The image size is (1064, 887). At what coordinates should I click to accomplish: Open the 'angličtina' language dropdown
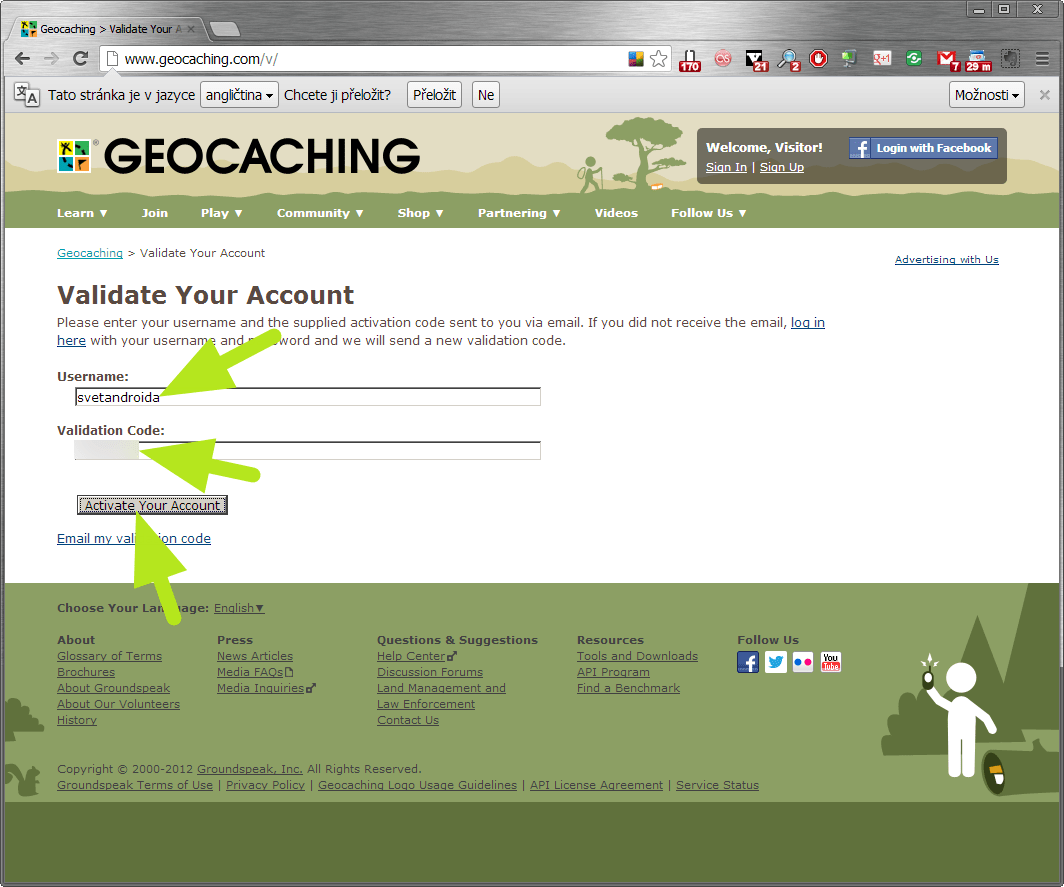click(240, 95)
